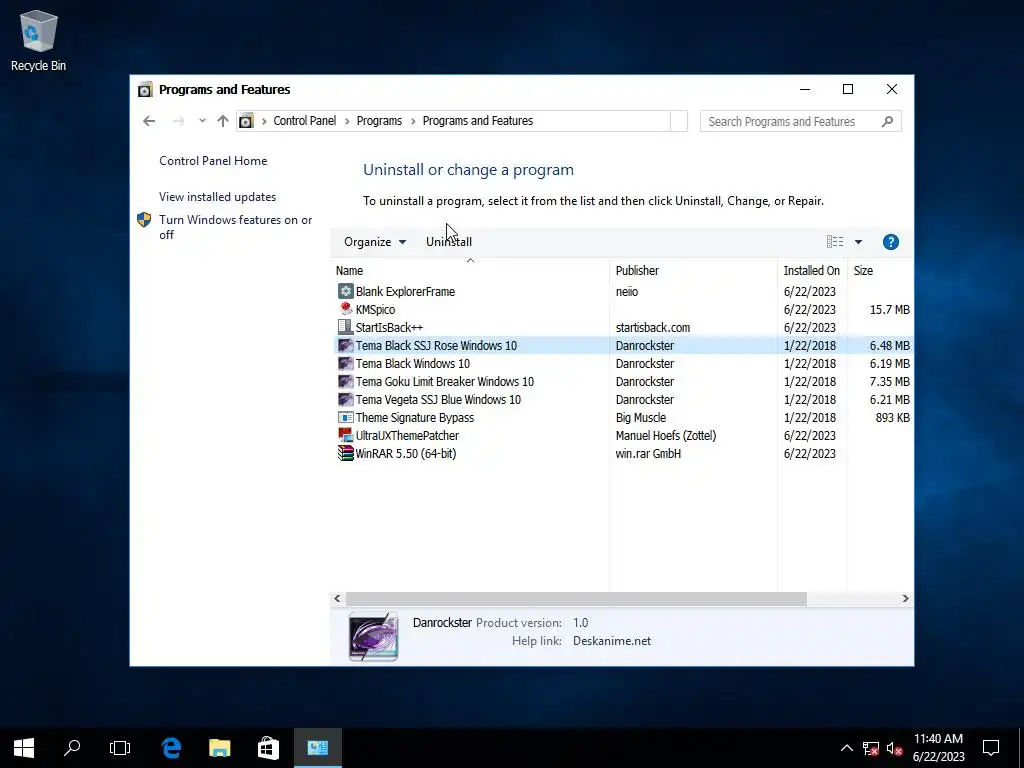1024x768 pixels.
Task: Click the Programs breadcrumb
Action: pos(379,121)
